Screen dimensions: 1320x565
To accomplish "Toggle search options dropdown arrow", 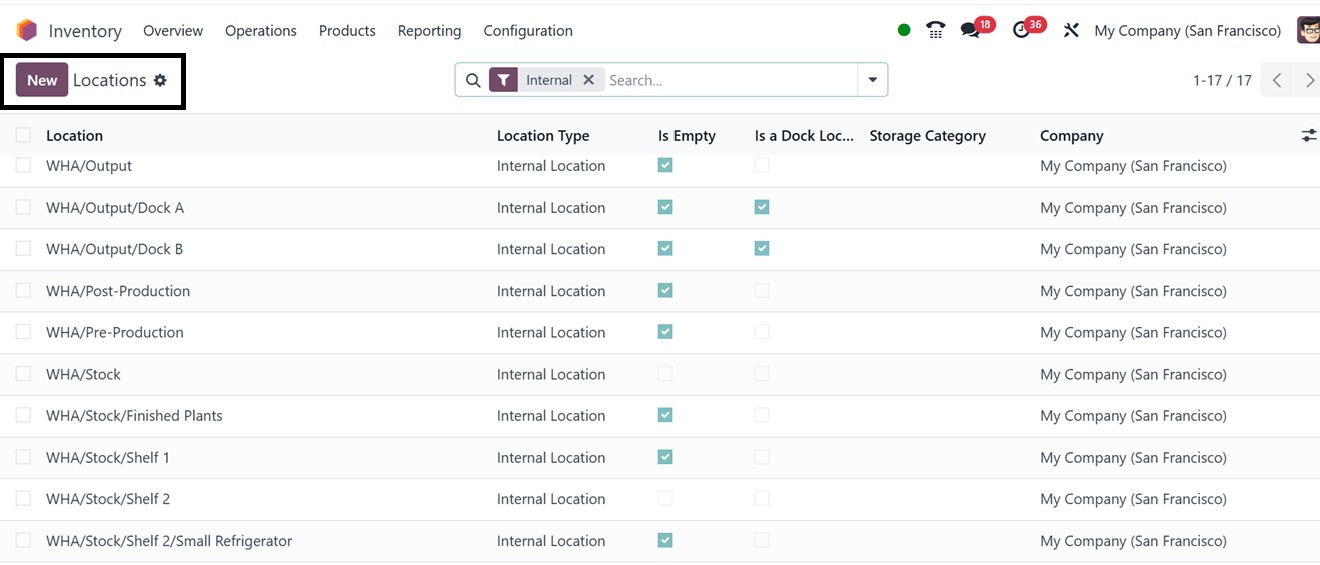I will (872, 80).
